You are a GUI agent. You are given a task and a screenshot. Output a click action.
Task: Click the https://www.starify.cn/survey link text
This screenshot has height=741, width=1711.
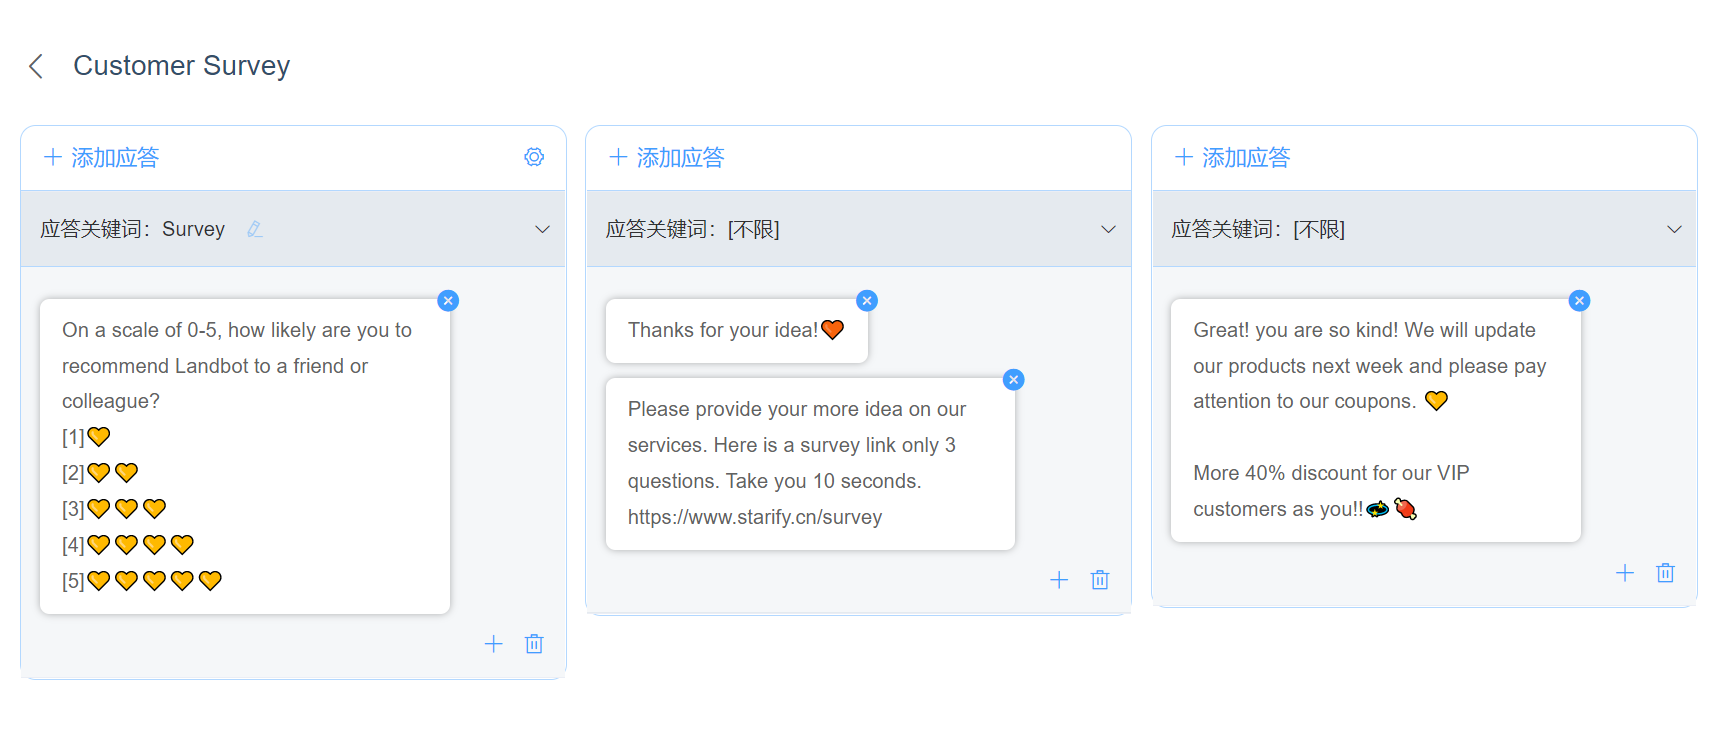(755, 517)
